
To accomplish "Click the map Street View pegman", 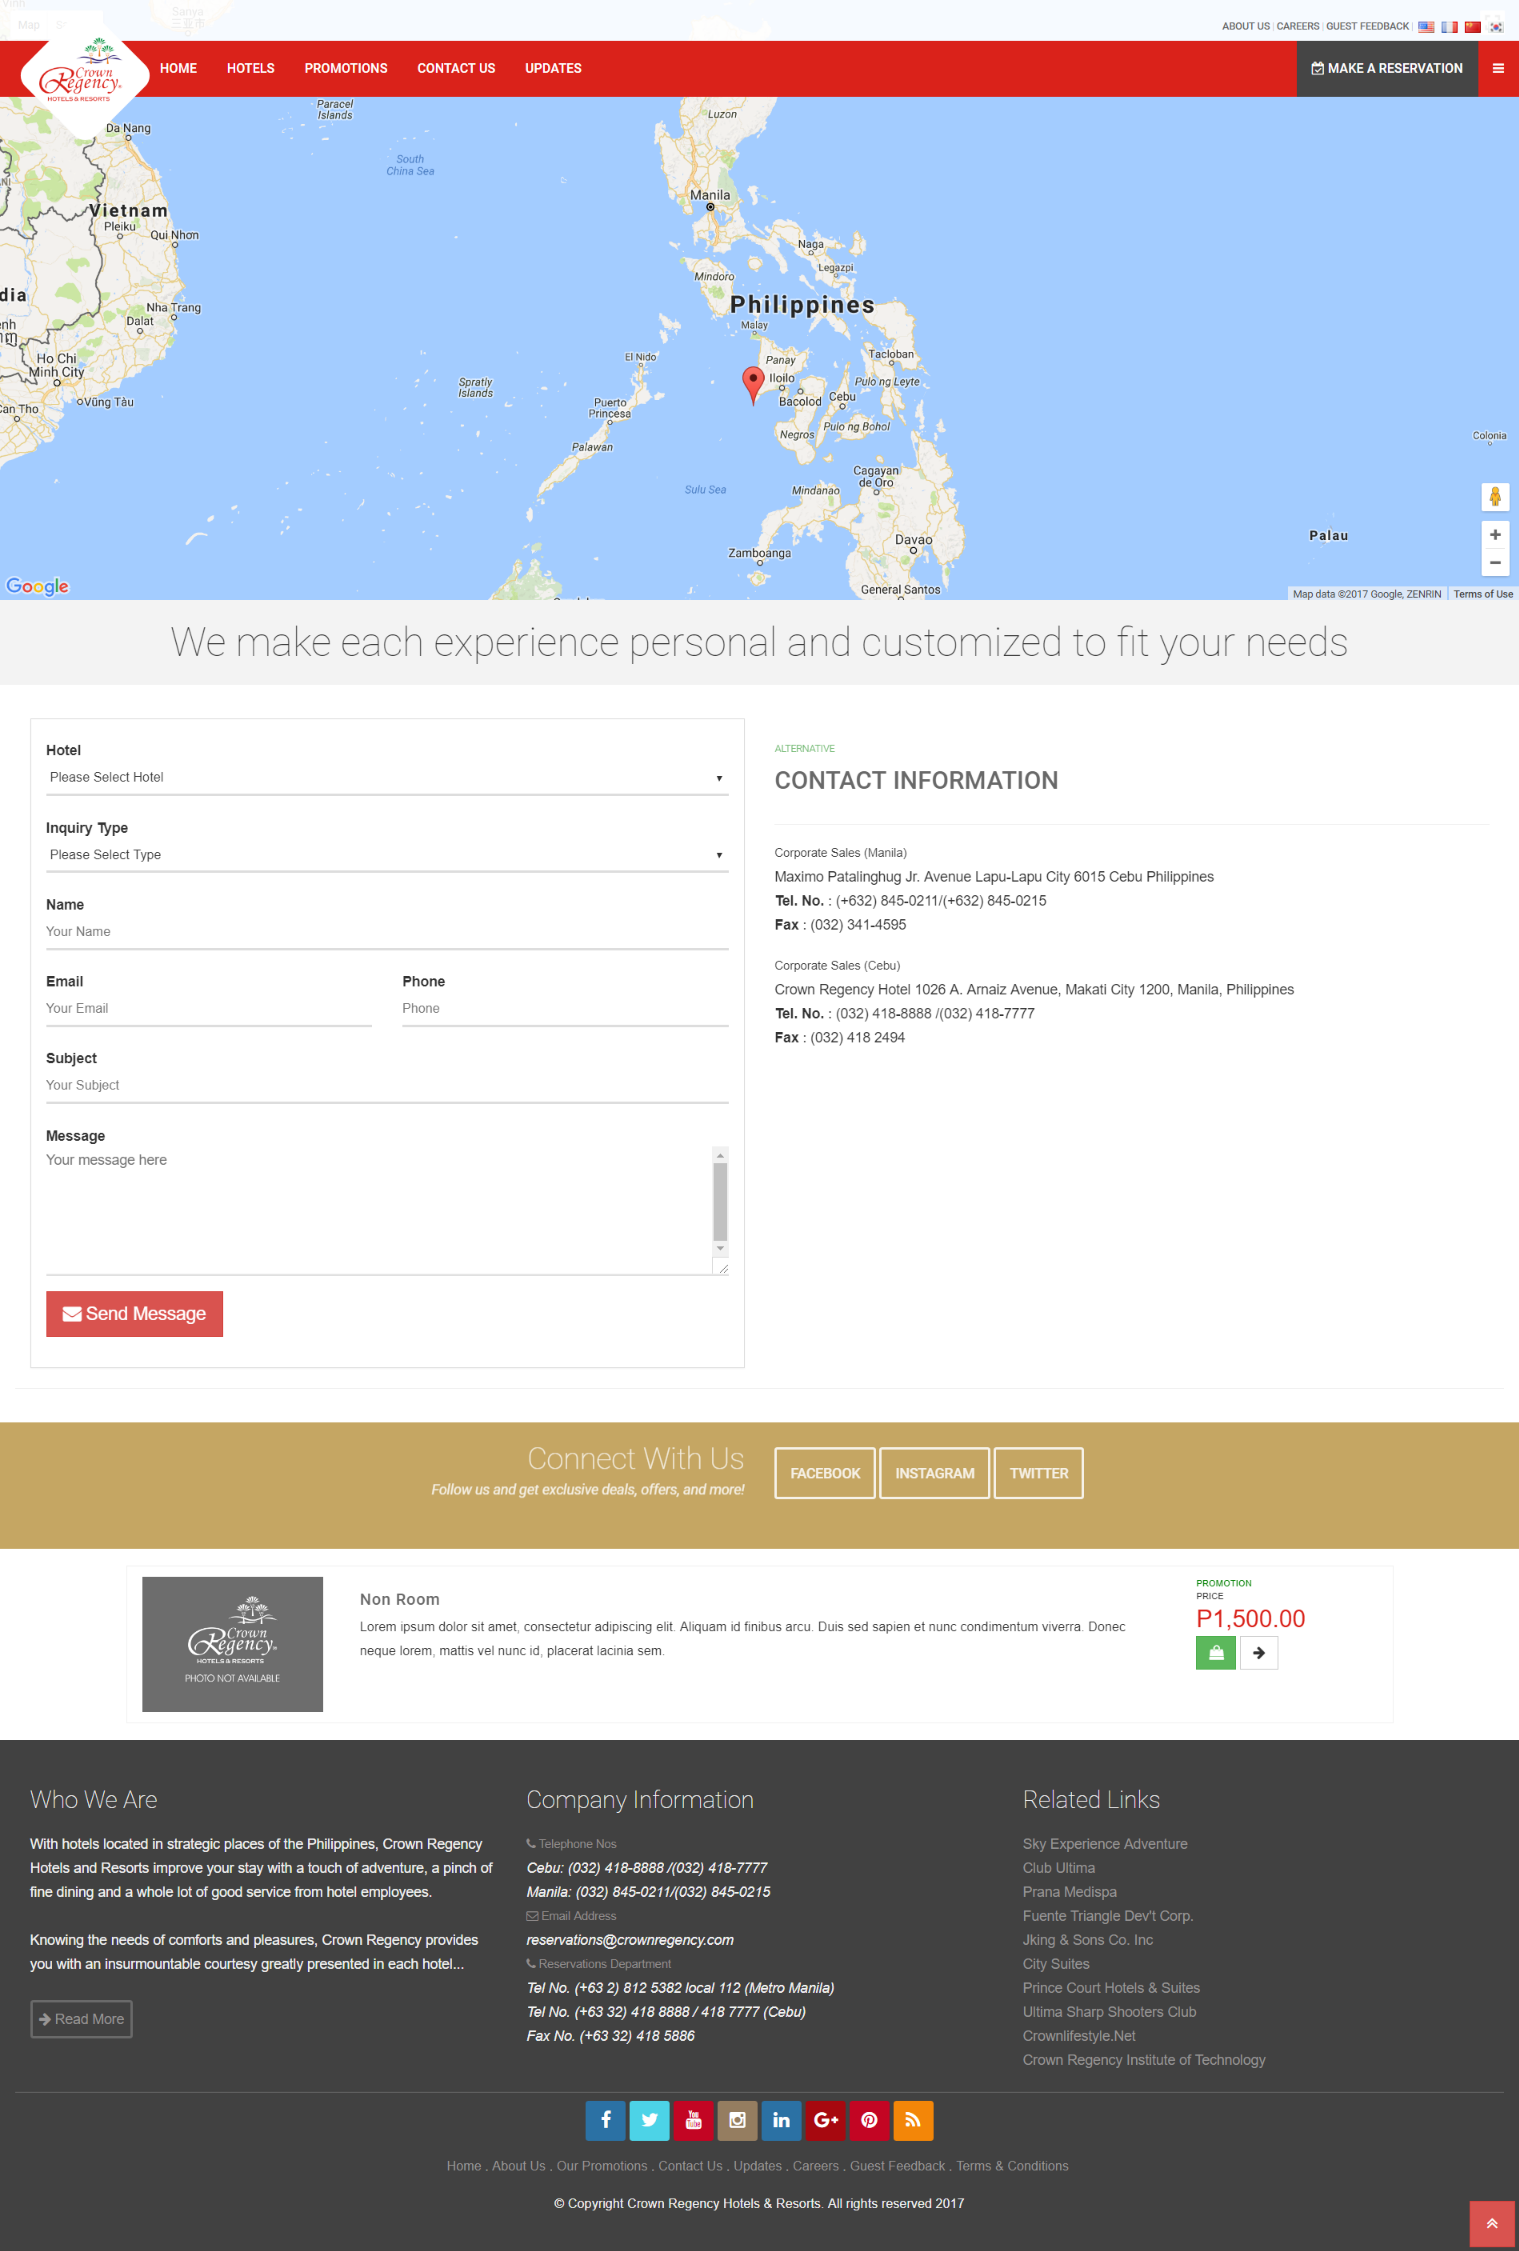I will click(x=1495, y=497).
